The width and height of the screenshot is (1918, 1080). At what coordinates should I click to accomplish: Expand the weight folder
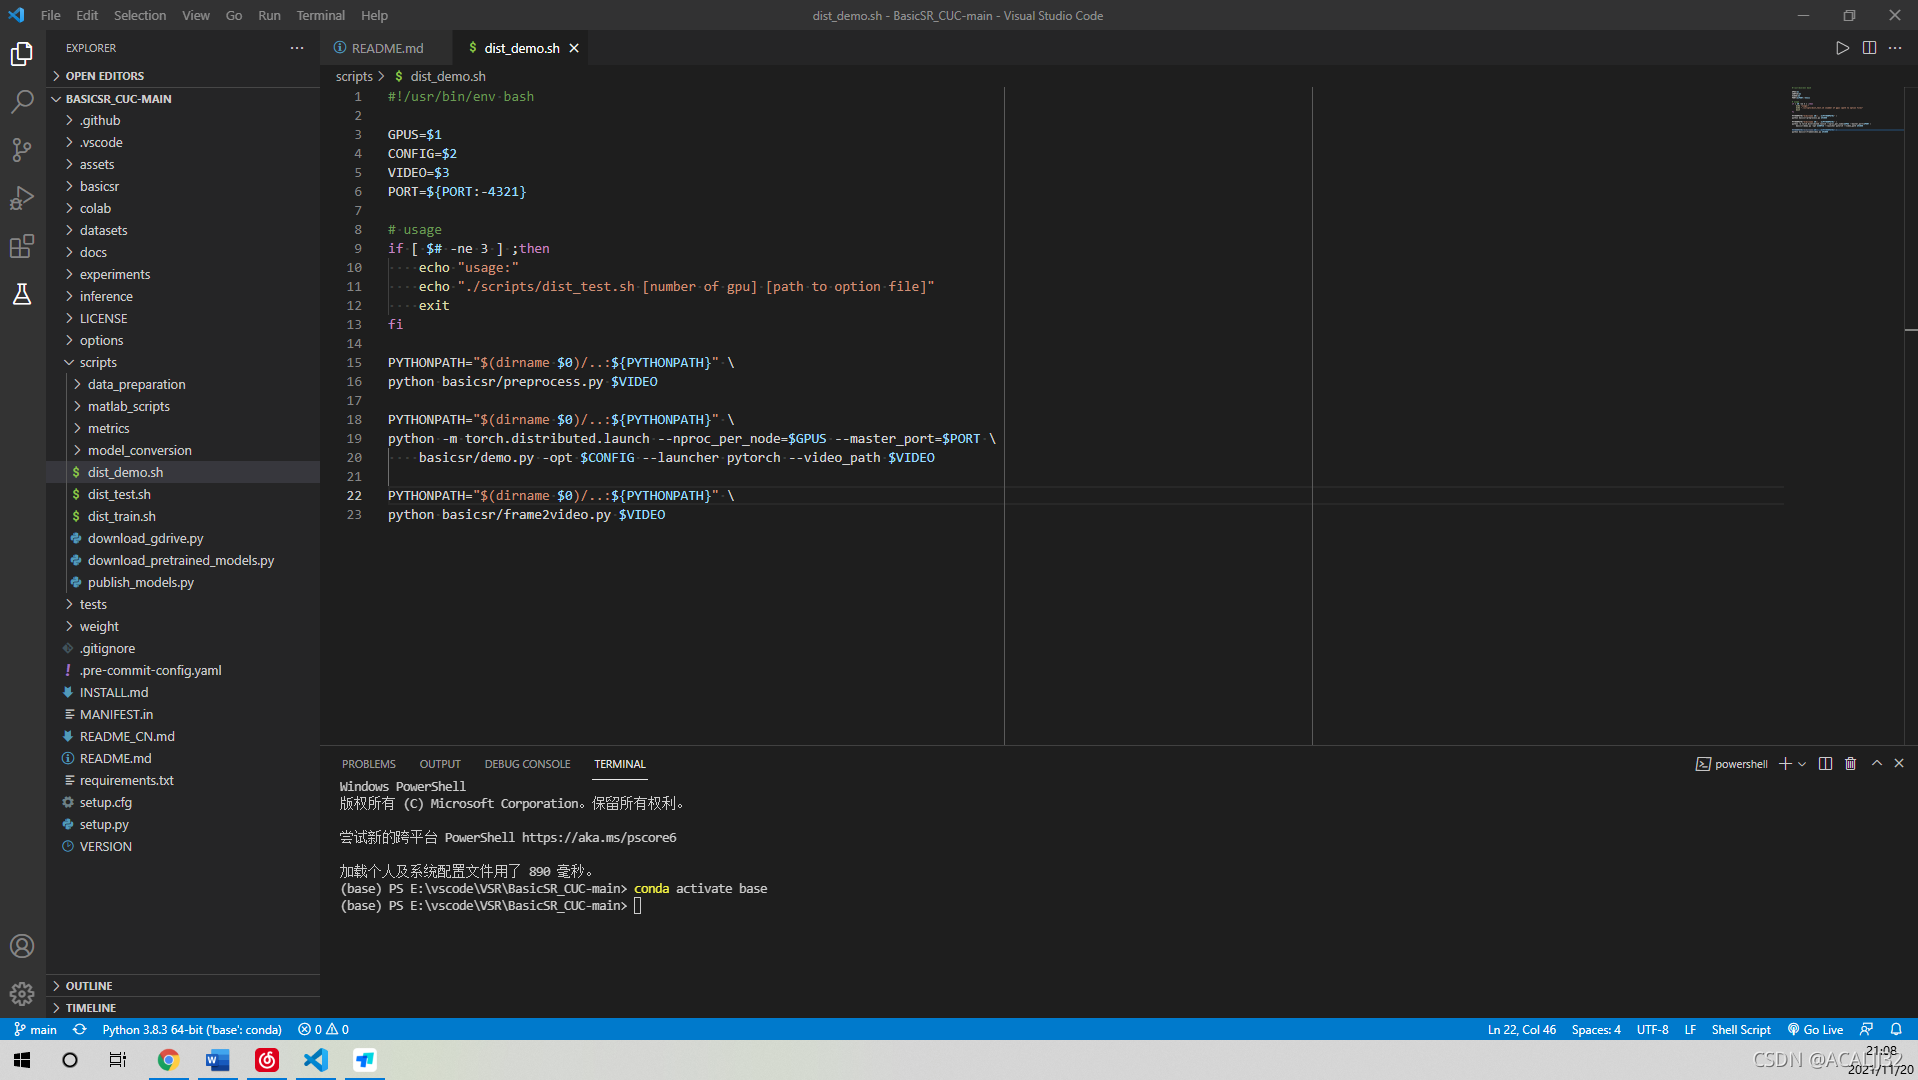pyautogui.click(x=183, y=626)
